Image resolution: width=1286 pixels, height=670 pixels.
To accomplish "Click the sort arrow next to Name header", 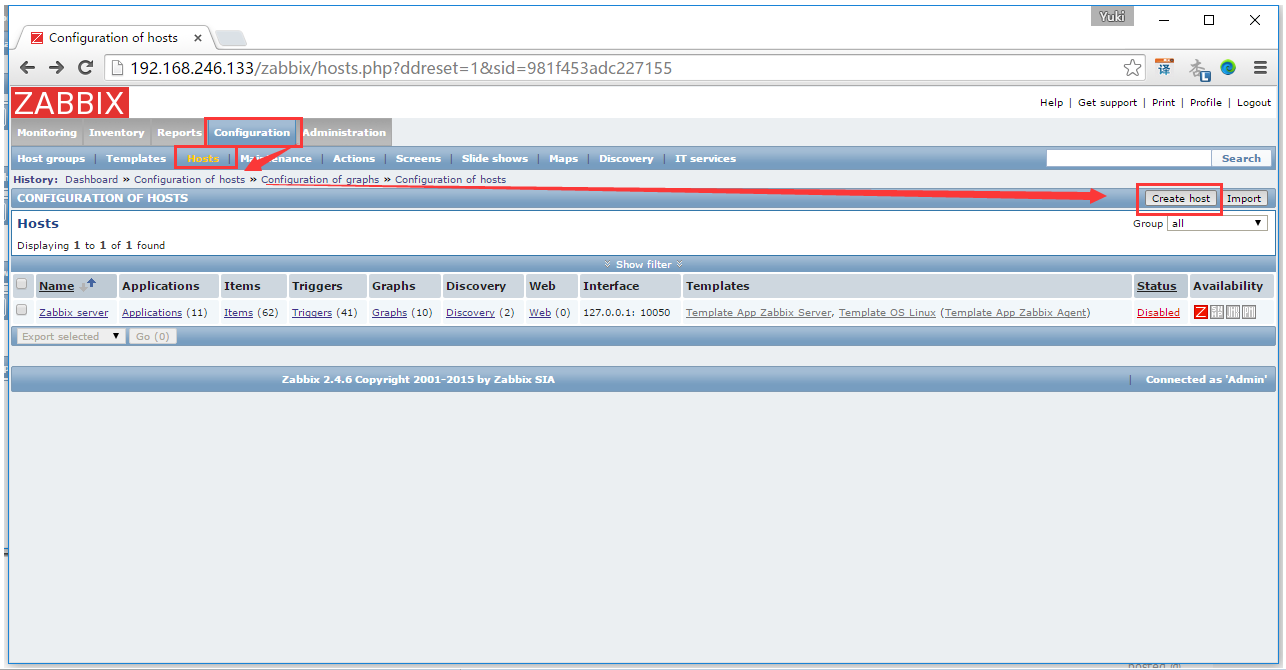I will [x=88, y=285].
